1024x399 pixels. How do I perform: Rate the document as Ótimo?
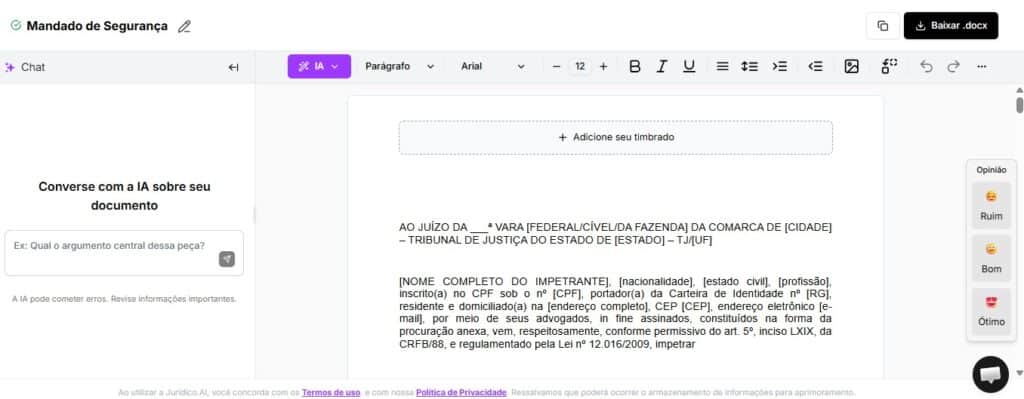(x=991, y=311)
